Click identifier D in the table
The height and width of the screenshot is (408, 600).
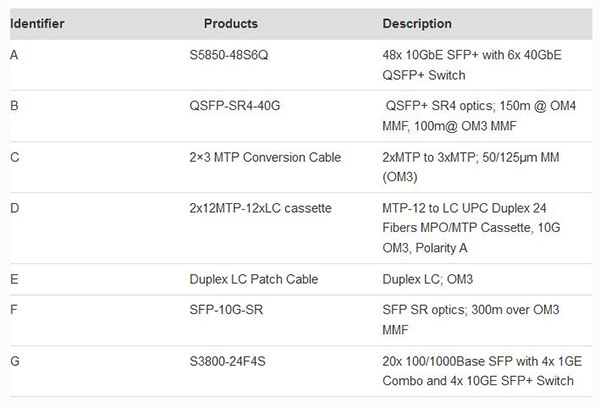tap(13, 208)
